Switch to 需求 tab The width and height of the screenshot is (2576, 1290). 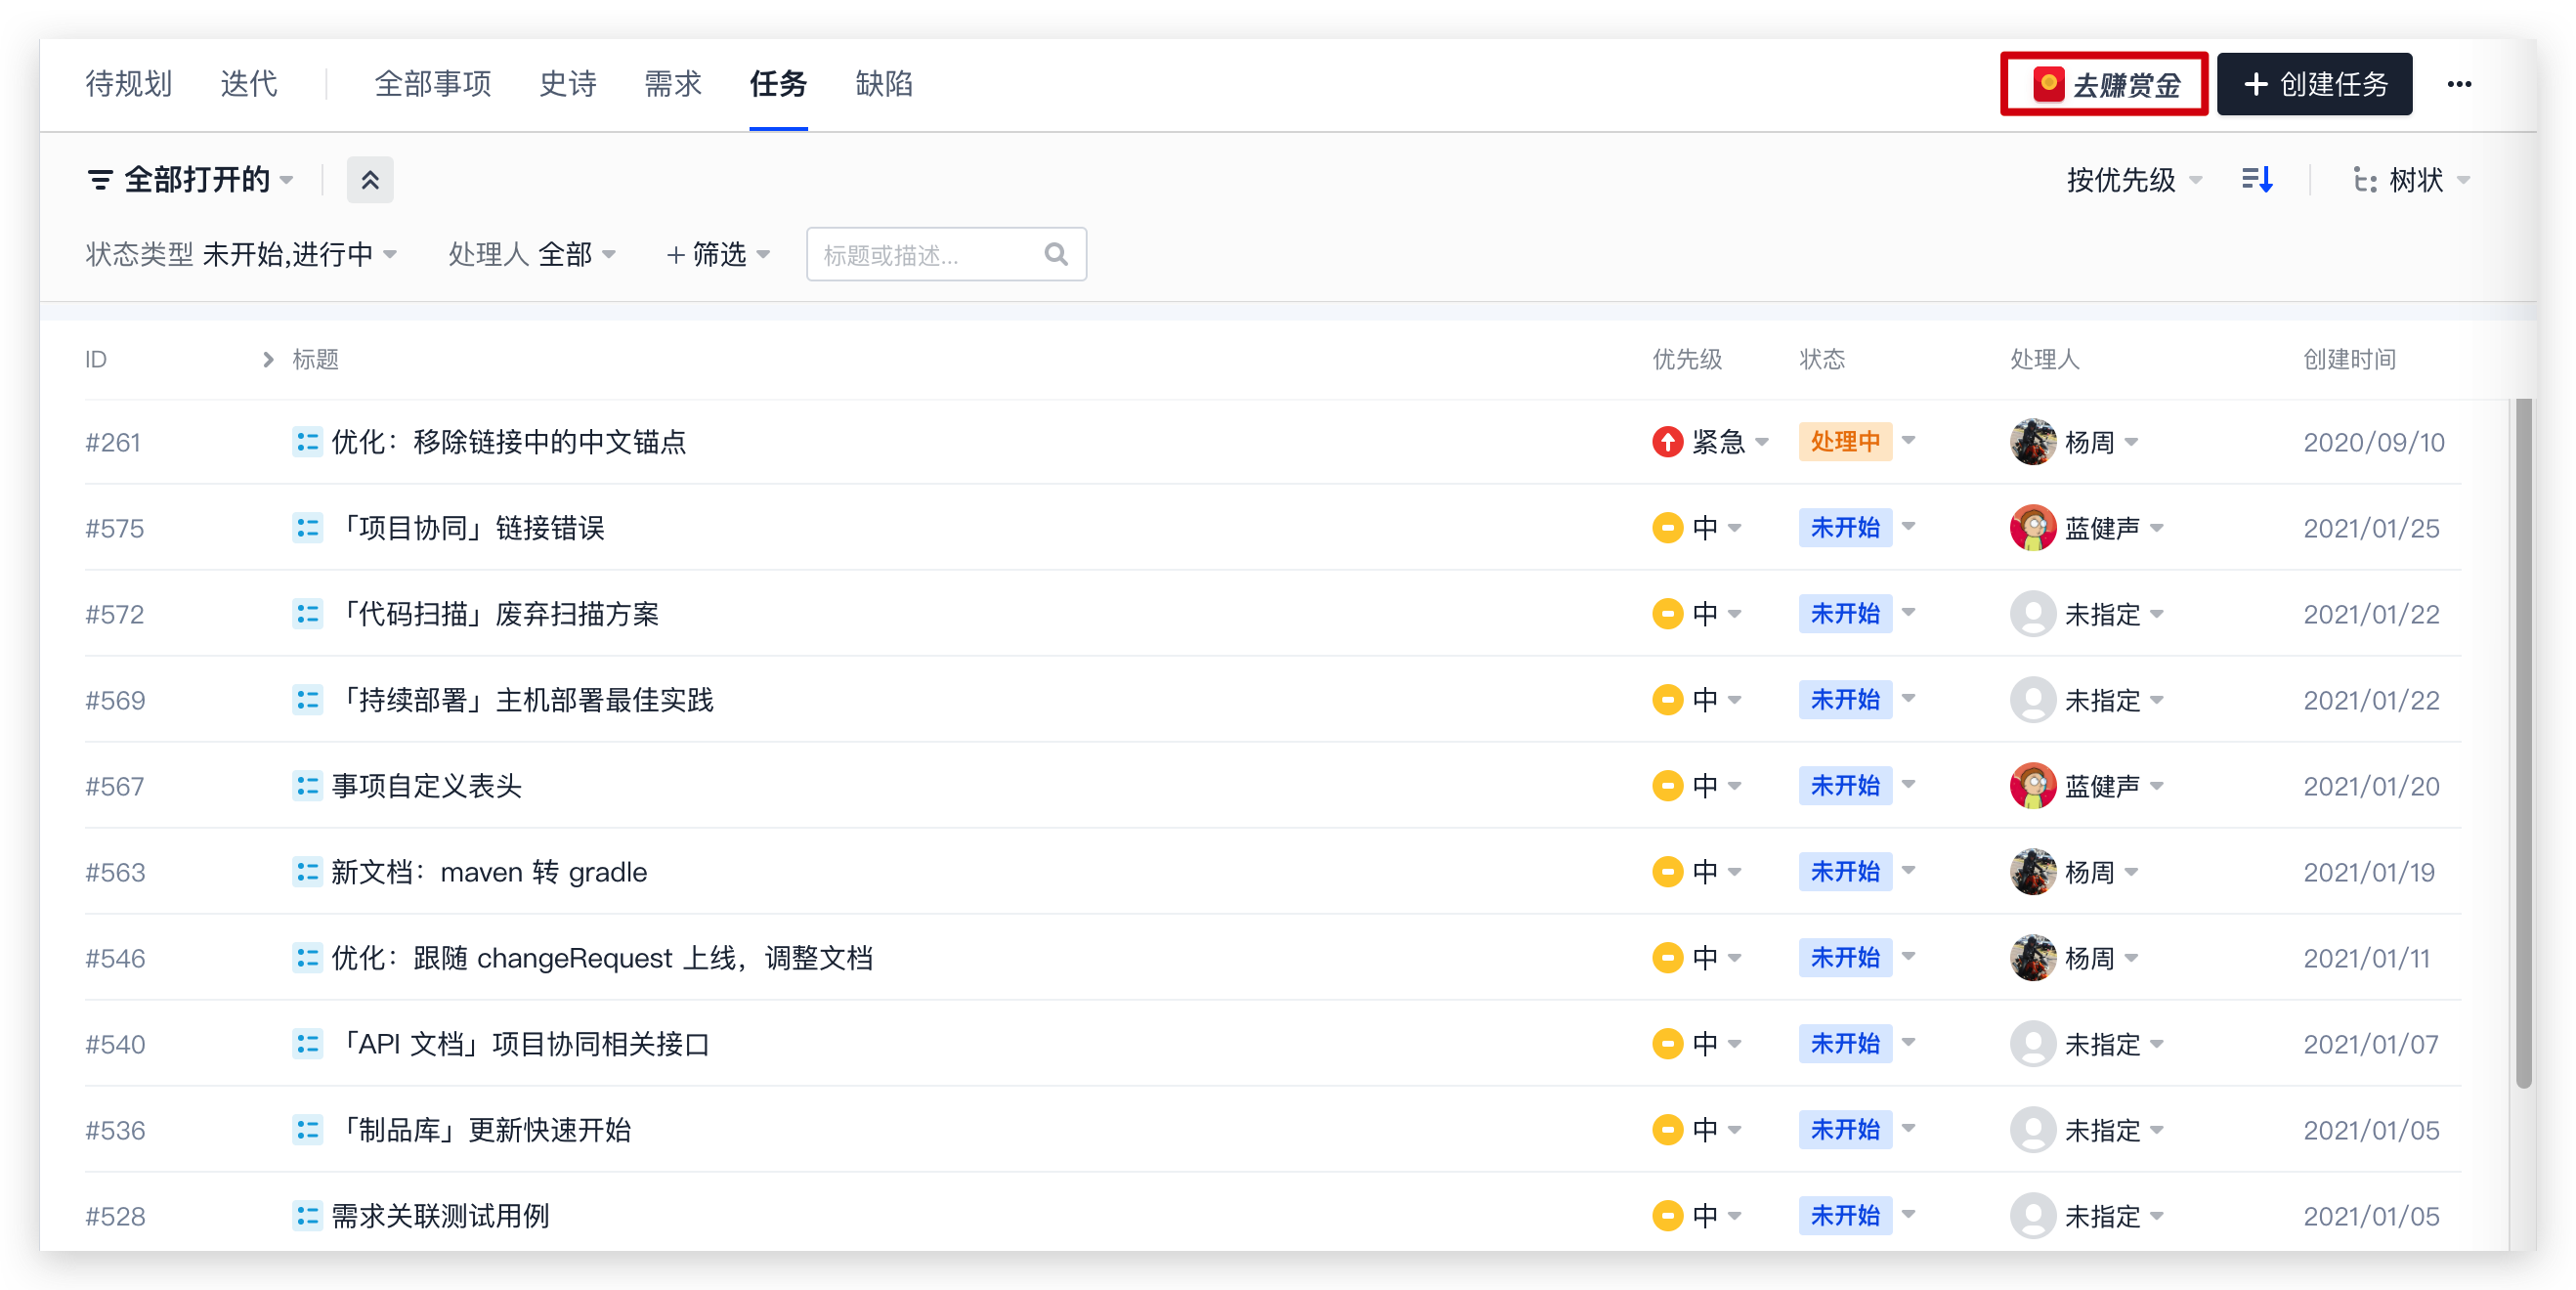click(x=673, y=84)
